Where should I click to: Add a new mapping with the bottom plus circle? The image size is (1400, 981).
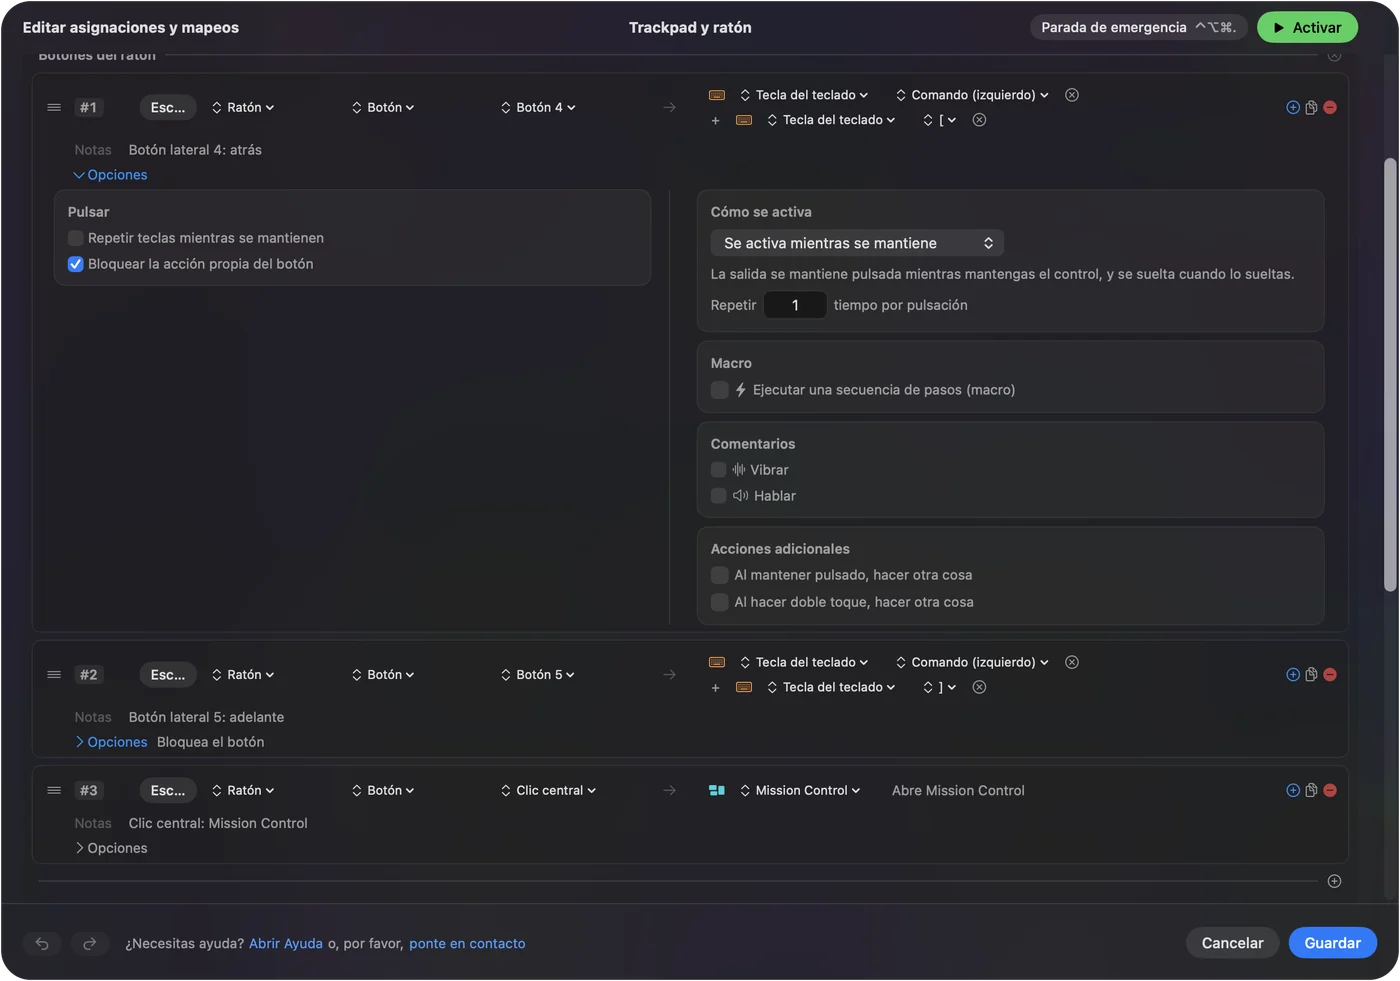pos(1334,881)
